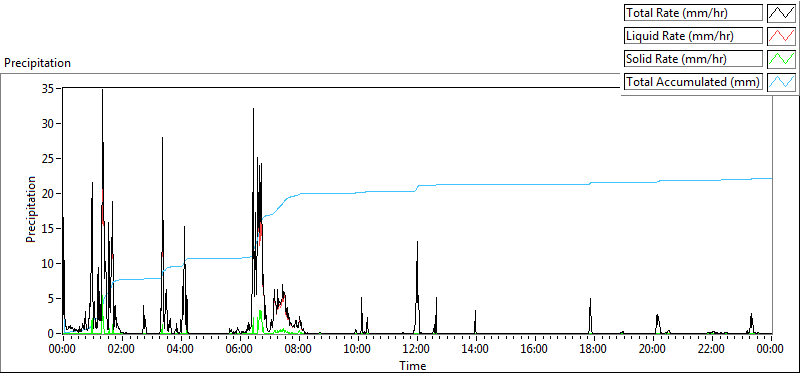Click the 12:00 time axis label
Viewport: 800px width, 373px height.
417,349
